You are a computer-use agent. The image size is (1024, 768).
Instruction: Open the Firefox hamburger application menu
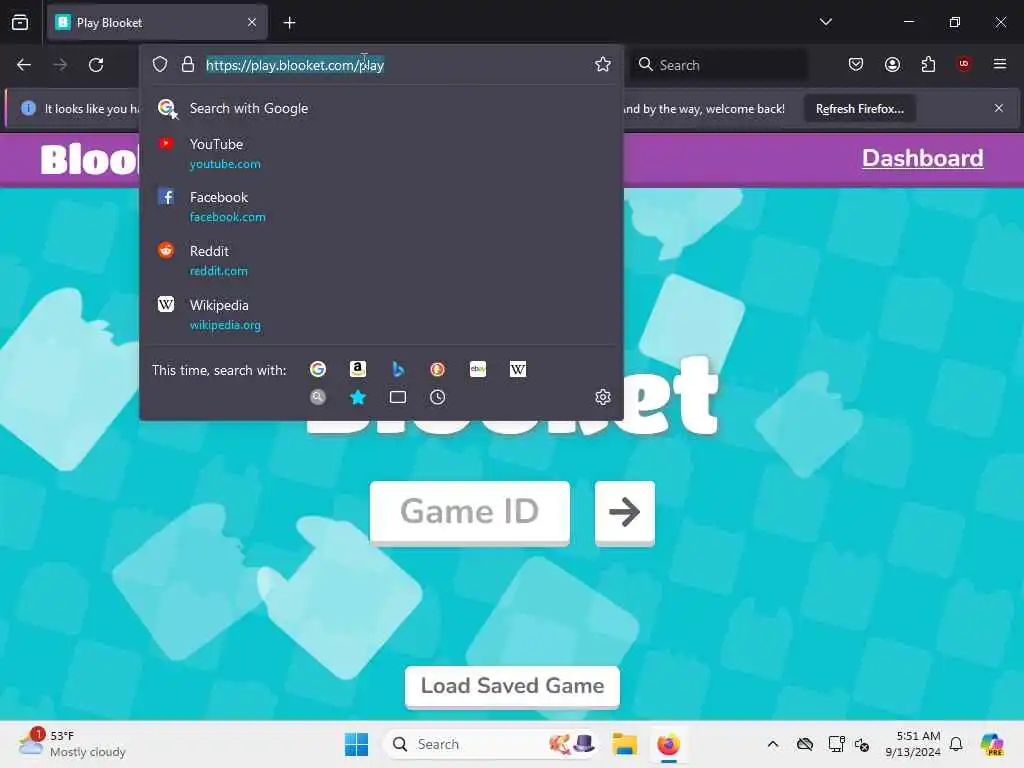(1000, 64)
